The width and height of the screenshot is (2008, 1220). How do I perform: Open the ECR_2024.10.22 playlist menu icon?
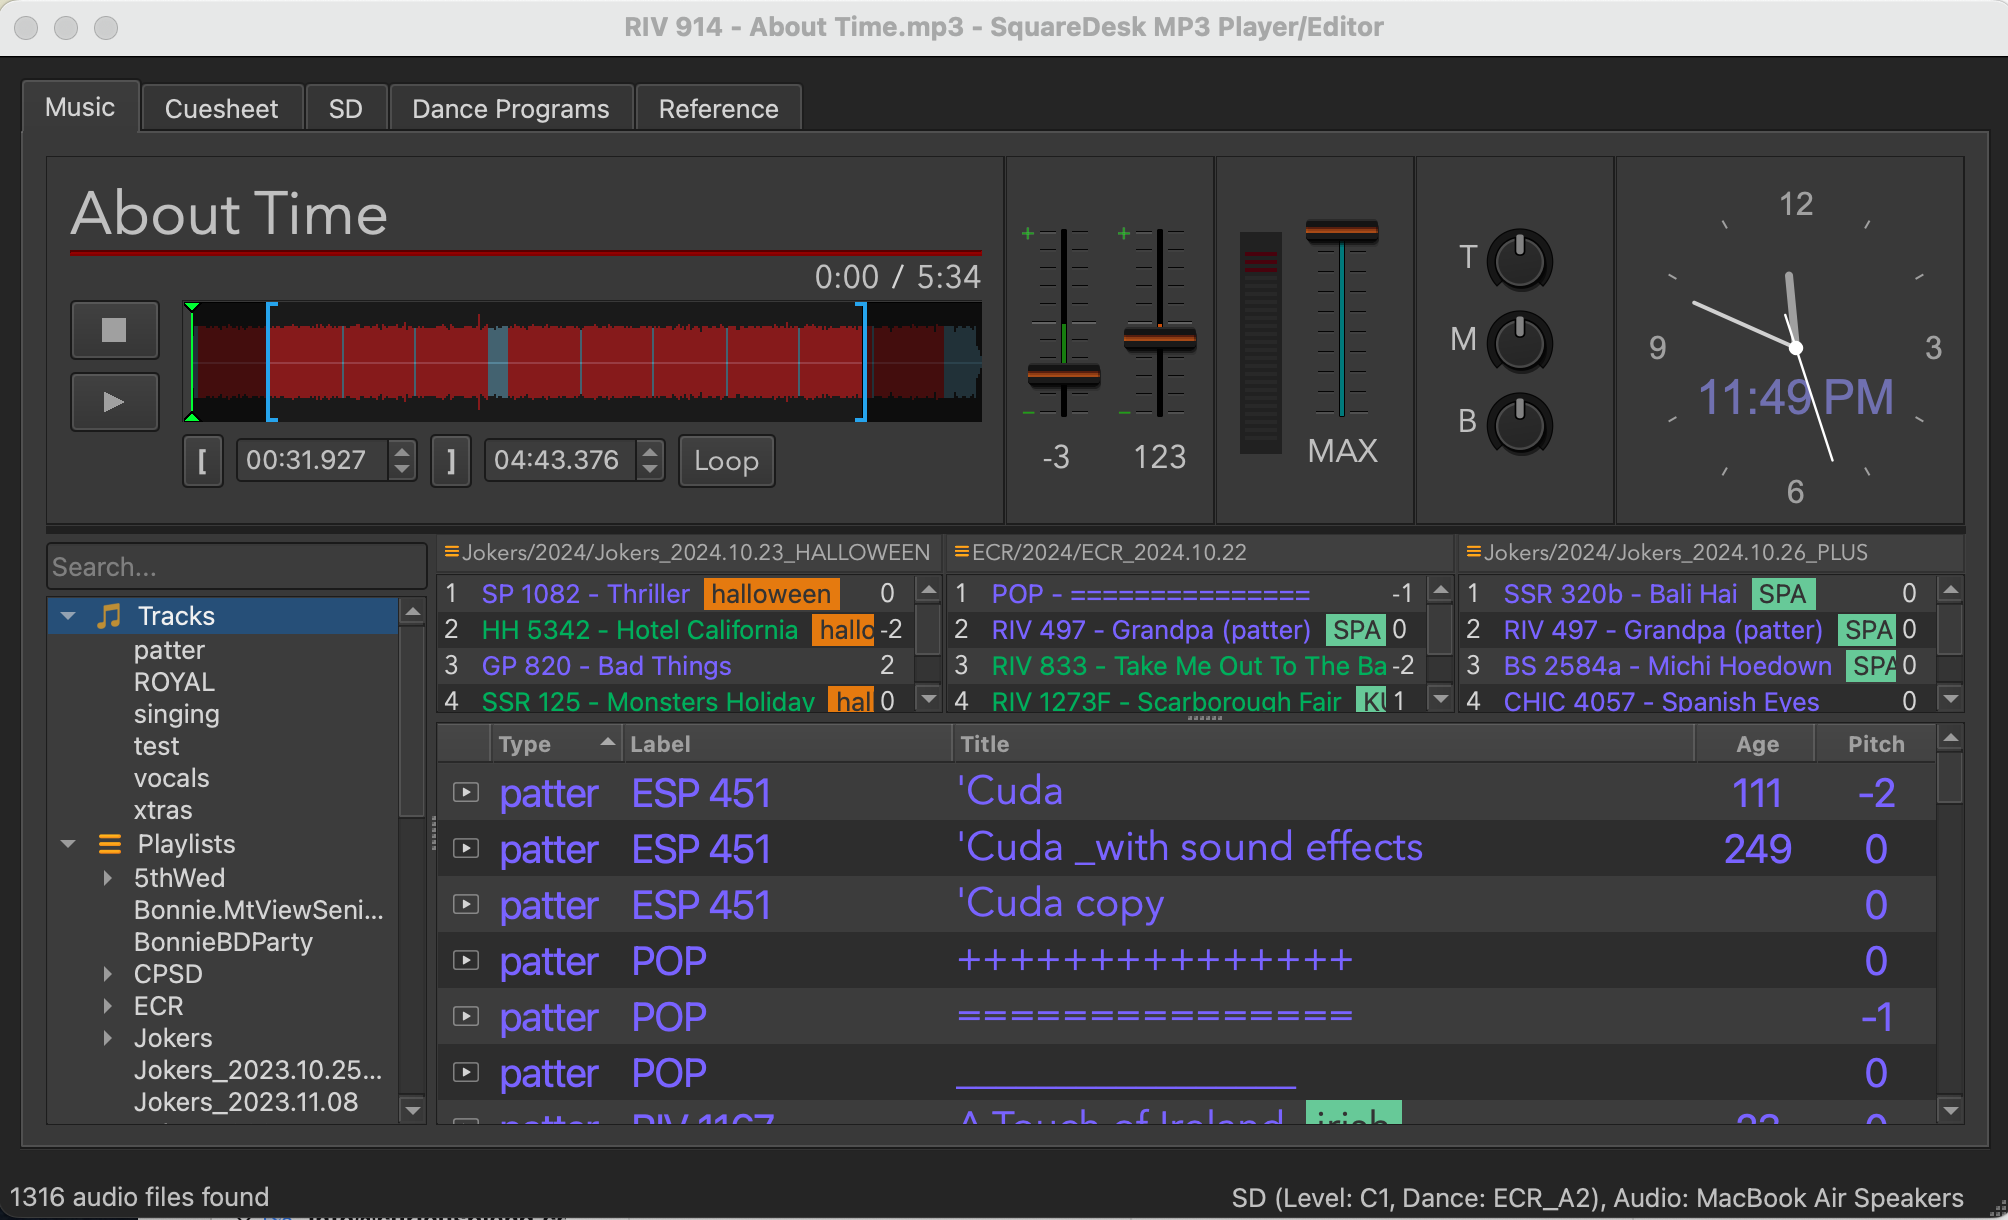click(x=963, y=551)
